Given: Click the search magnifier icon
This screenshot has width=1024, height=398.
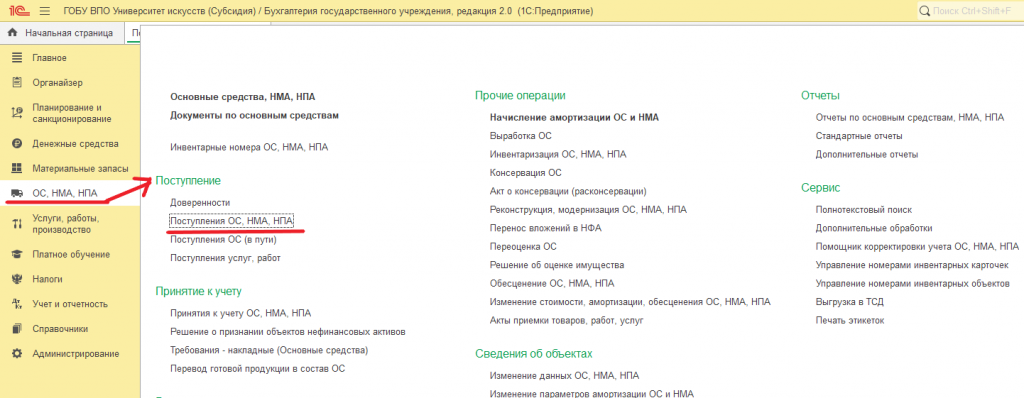Looking at the screenshot, I should [x=924, y=11].
